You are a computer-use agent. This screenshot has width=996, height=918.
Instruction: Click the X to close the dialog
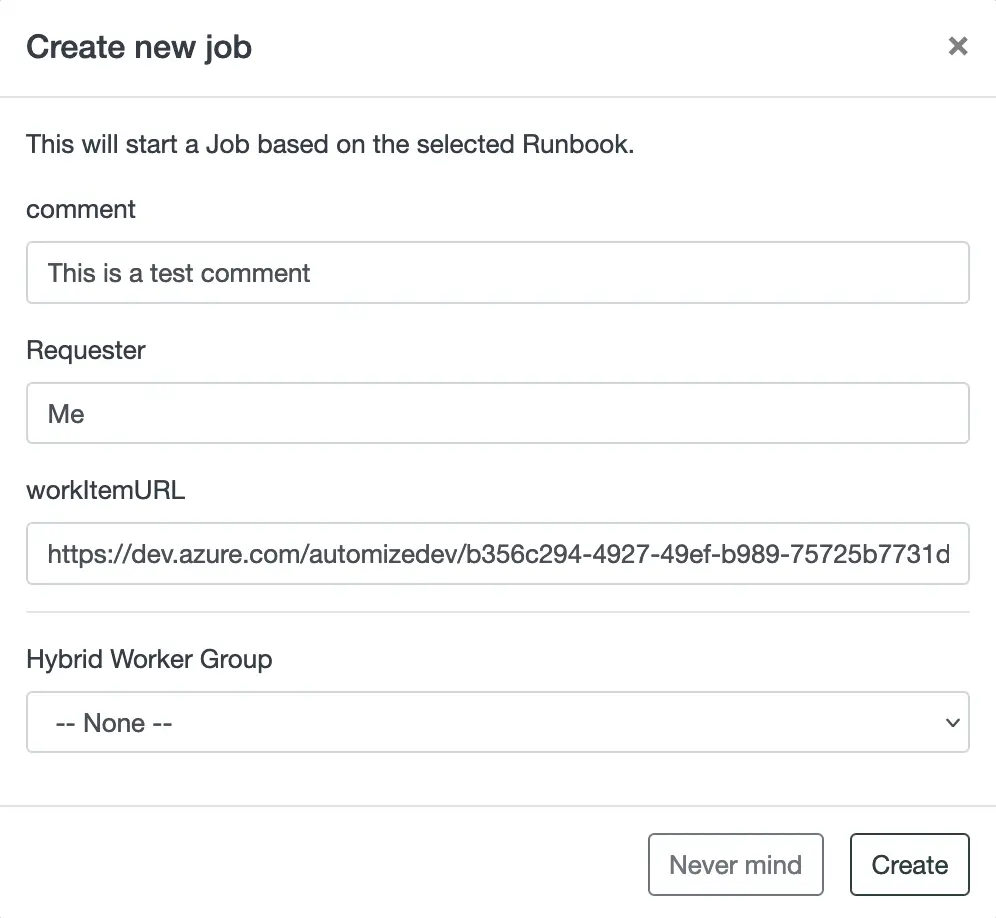pos(957,46)
